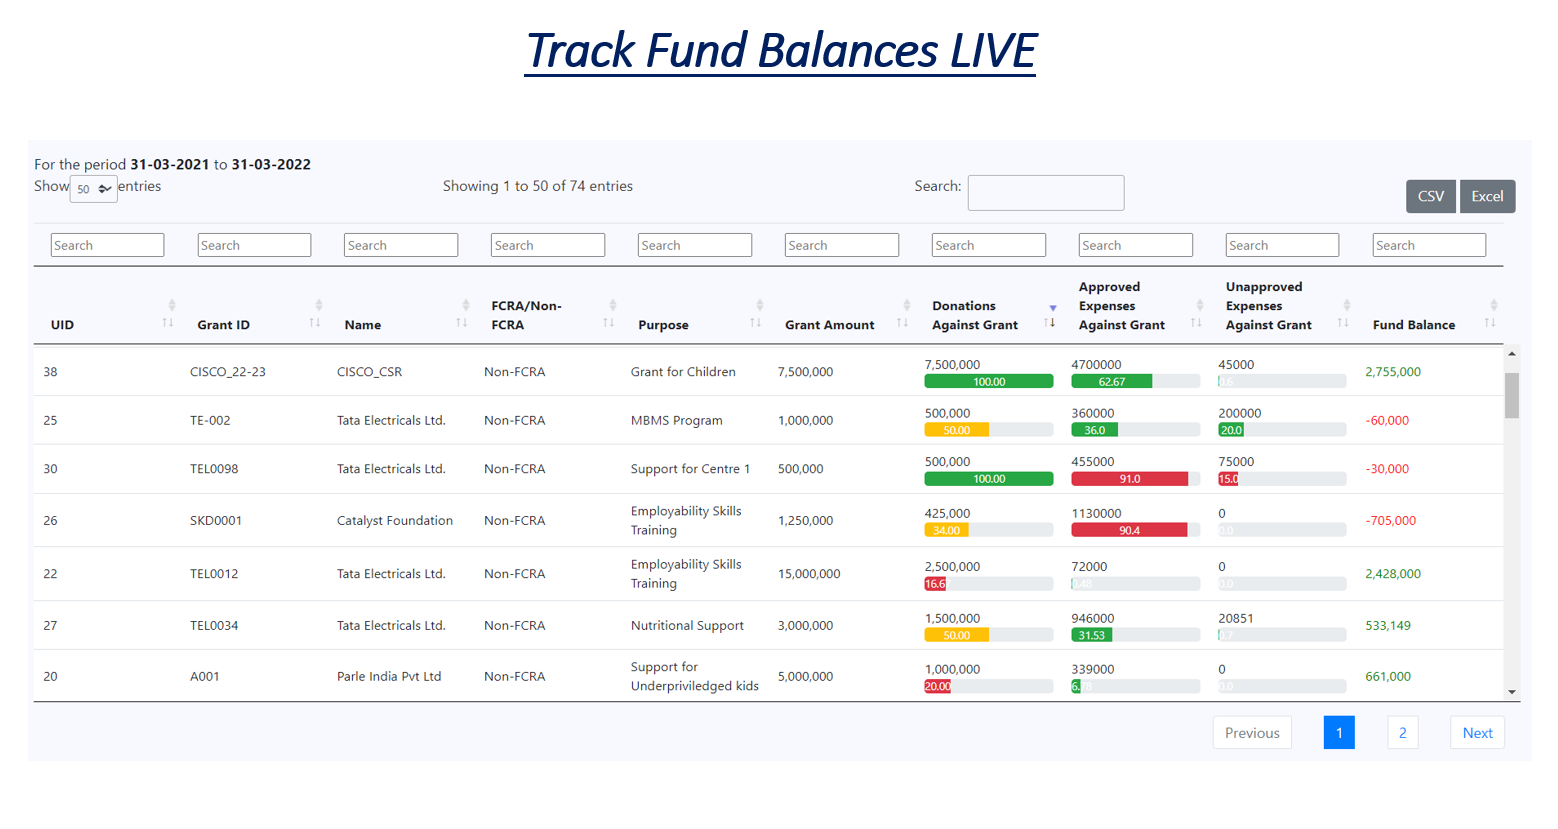Sort by Name column arrows icon
The image size is (1558, 829).
pos(464,314)
